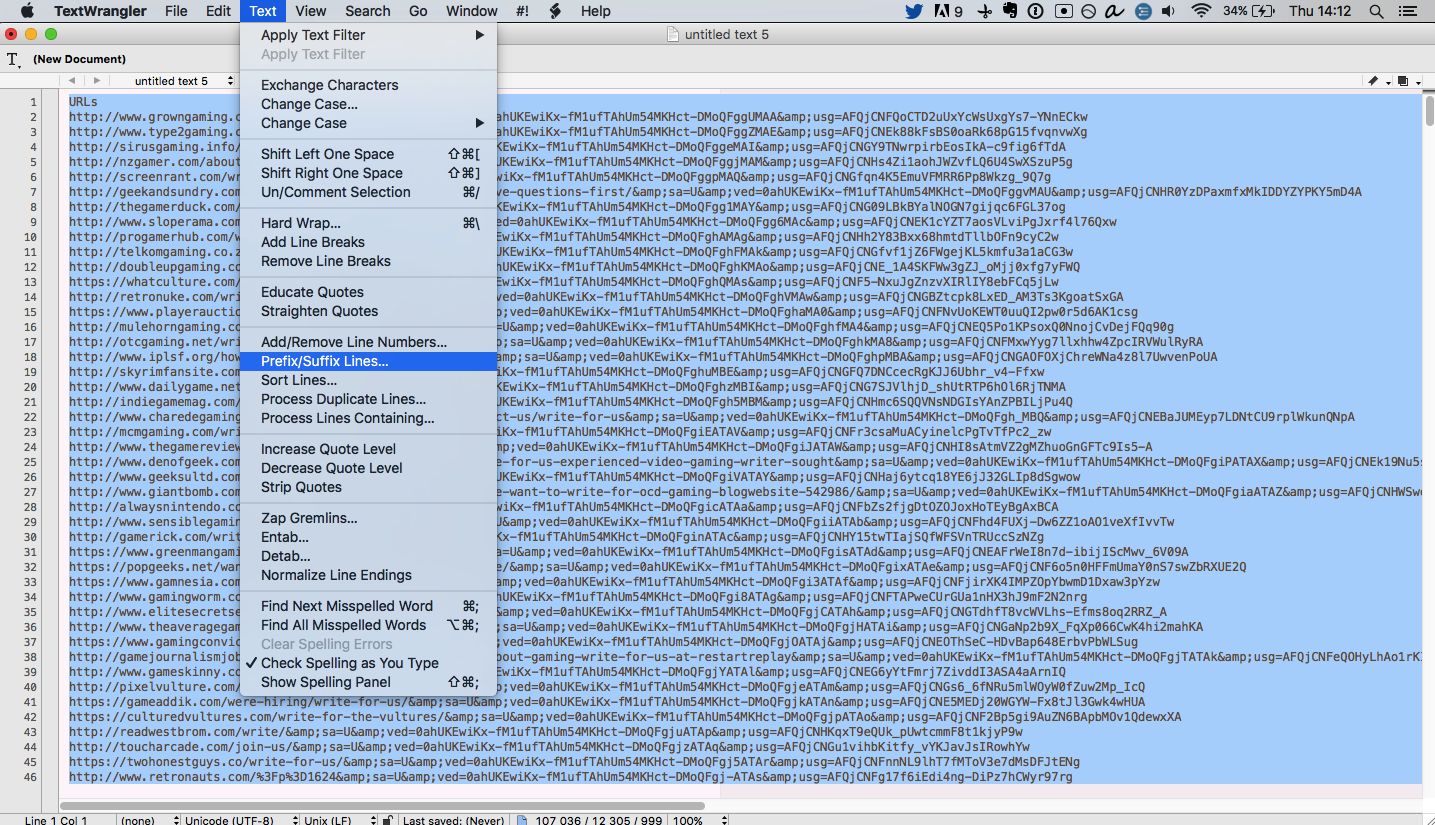
Task: Click the 1Password menu bar icon
Action: tap(1036, 11)
